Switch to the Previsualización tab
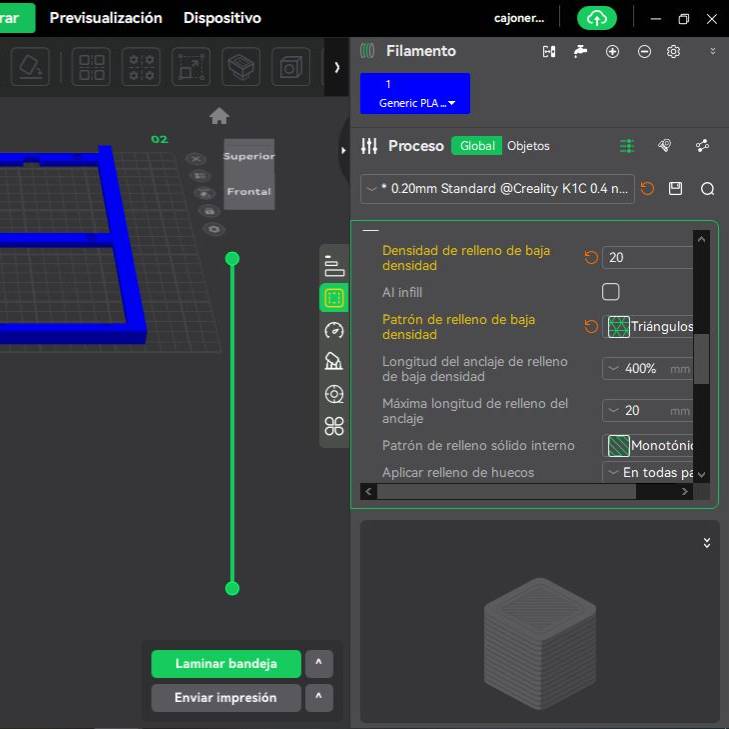The width and height of the screenshot is (729, 729). [106, 18]
